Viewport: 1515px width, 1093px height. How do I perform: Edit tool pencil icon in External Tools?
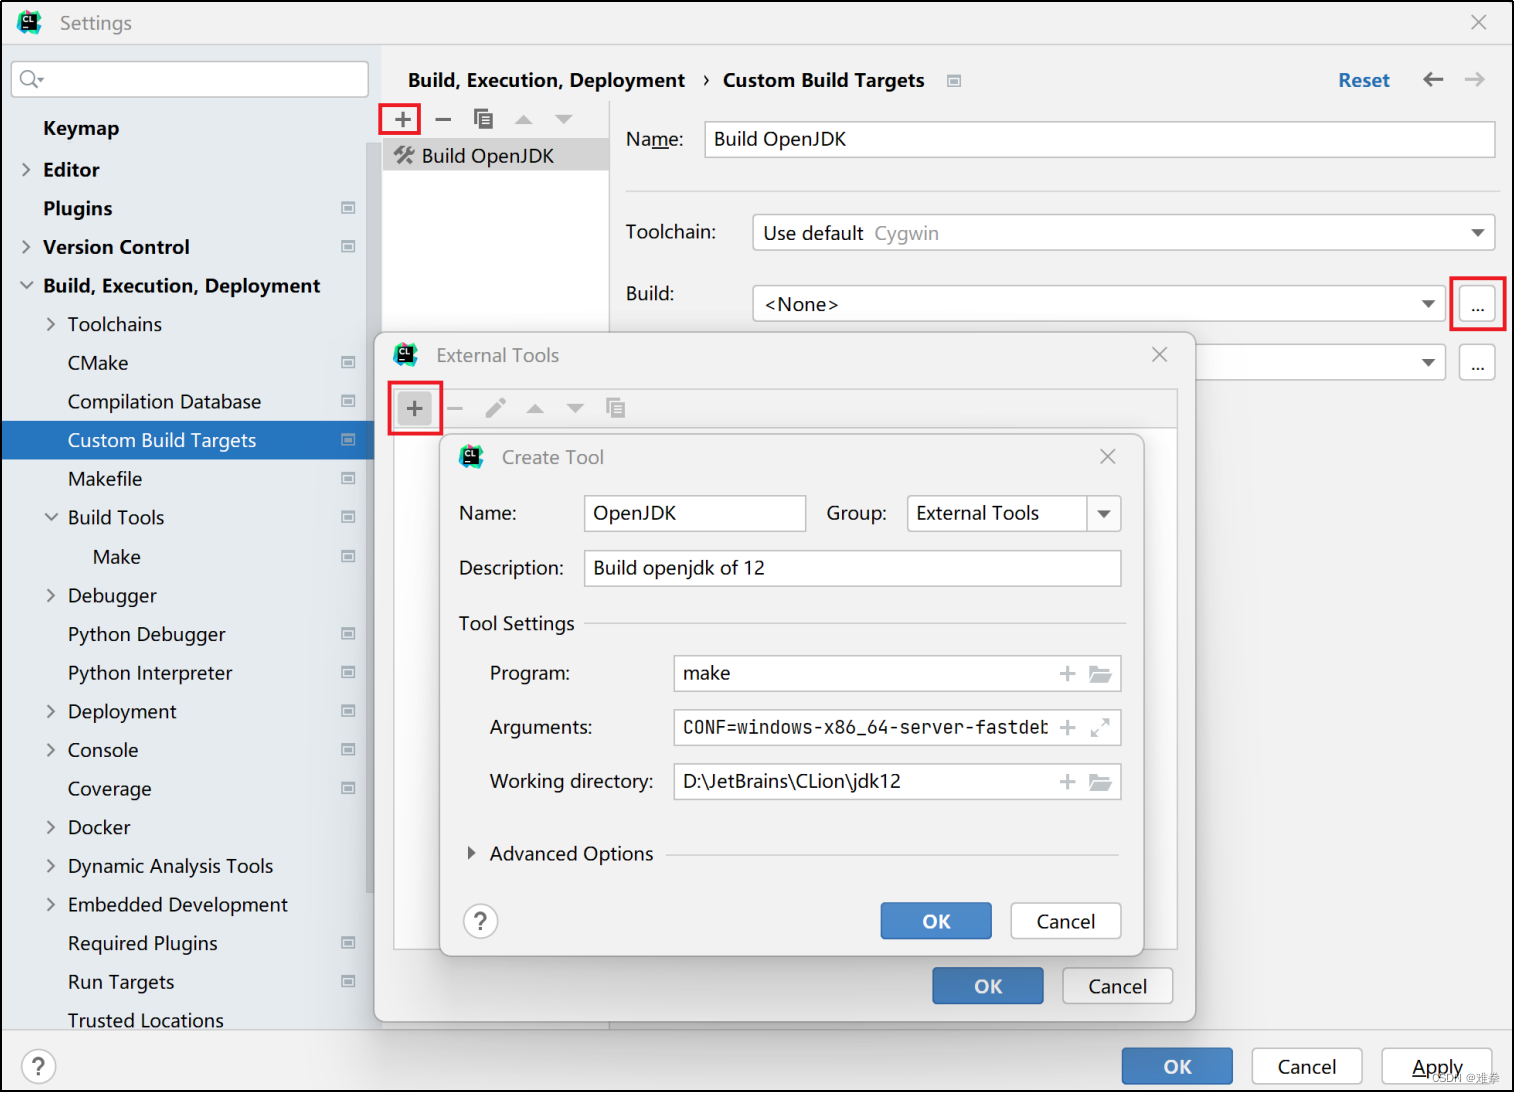pyautogui.click(x=496, y=408)
